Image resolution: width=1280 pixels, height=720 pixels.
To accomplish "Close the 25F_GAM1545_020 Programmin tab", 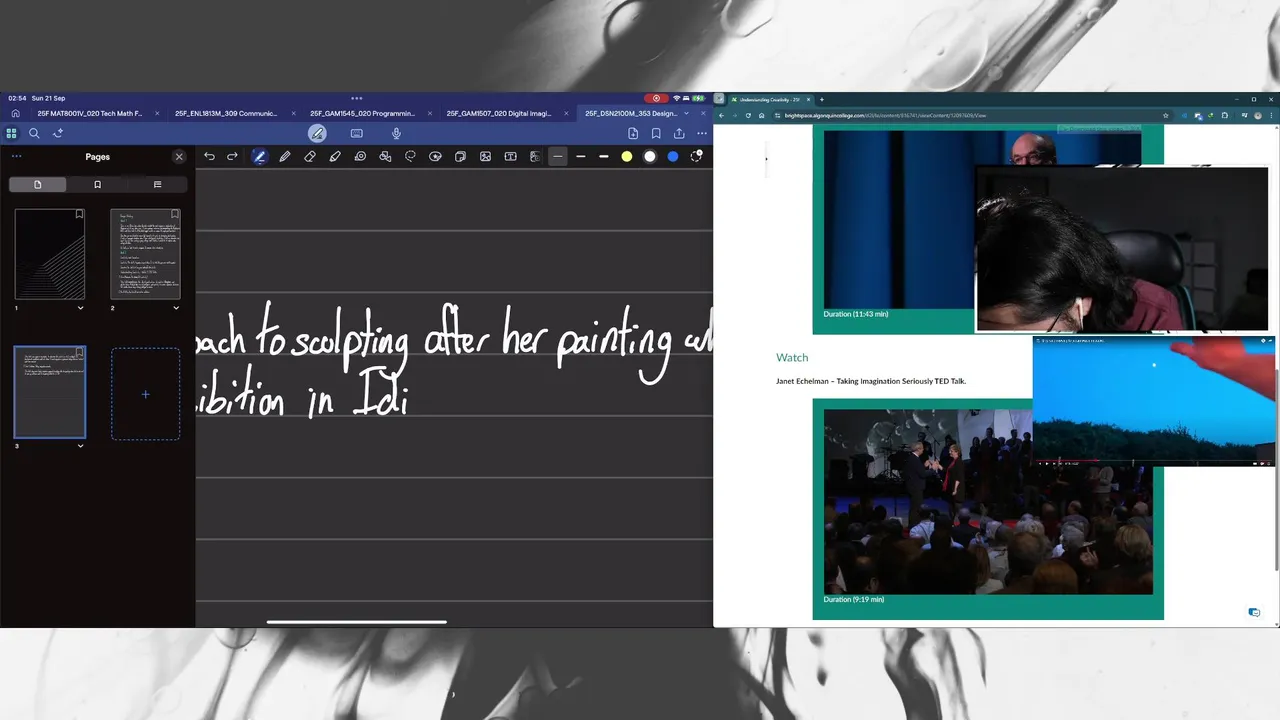I will (429, 113).
